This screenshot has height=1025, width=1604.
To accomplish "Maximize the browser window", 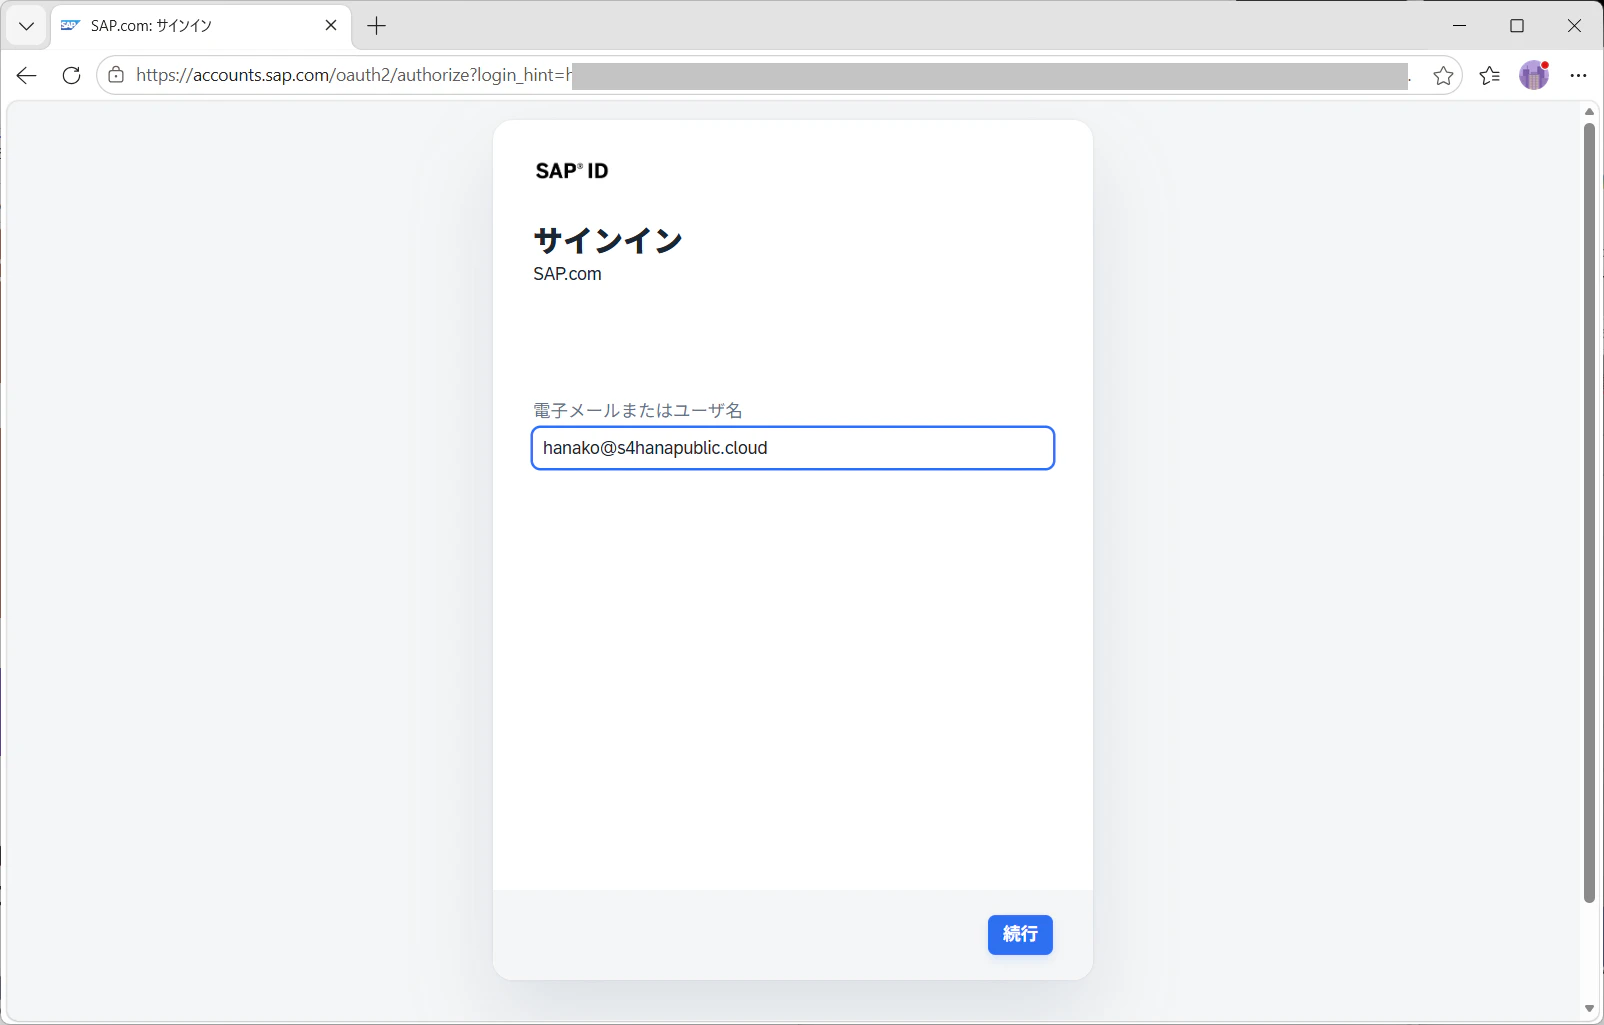I will click(1517, 26).
